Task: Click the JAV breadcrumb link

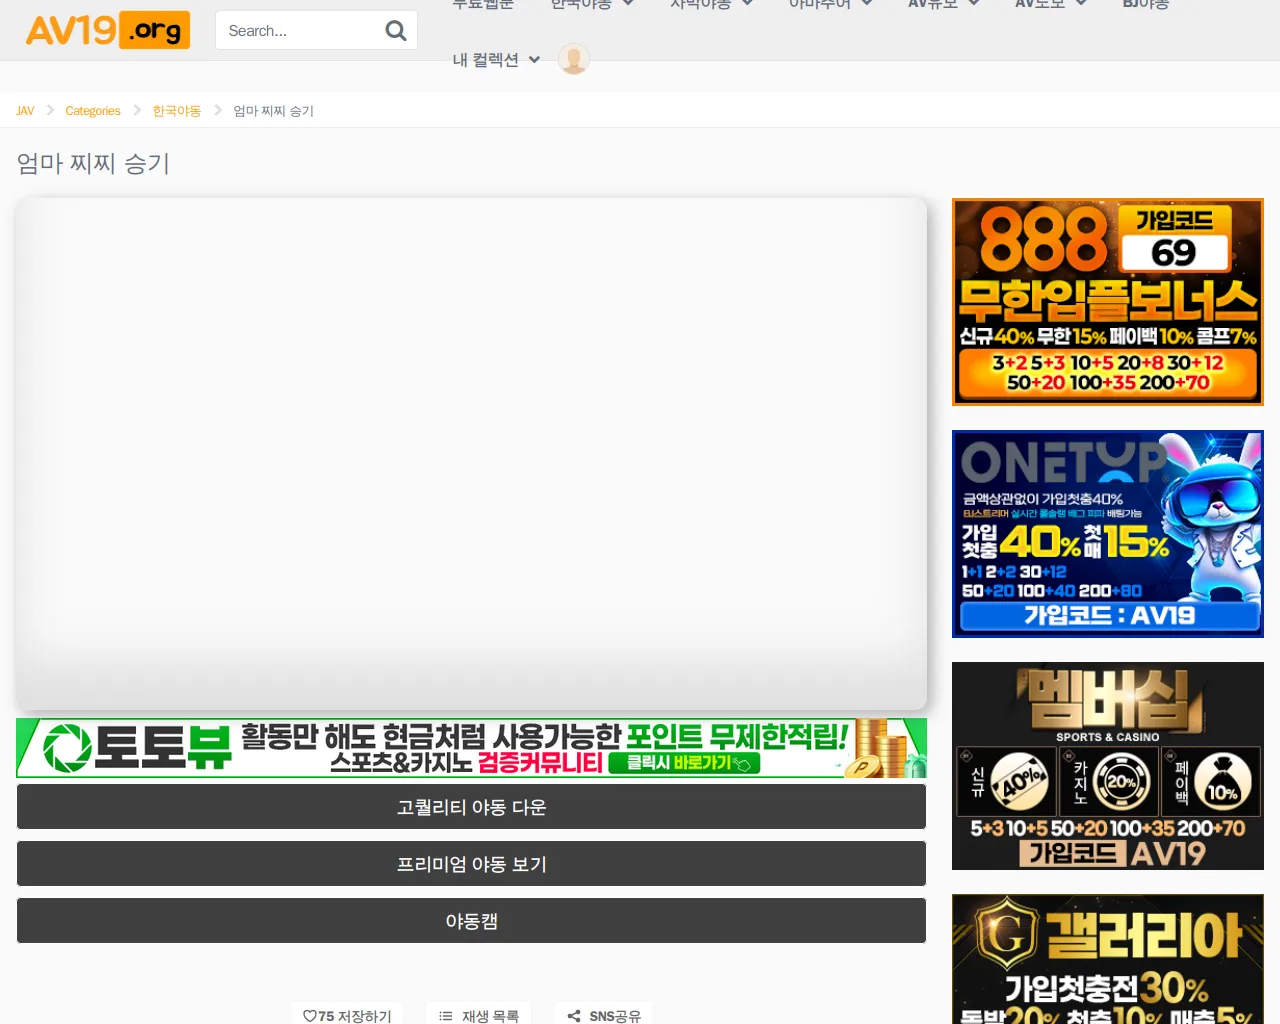Action: click(x=25, y=111)
